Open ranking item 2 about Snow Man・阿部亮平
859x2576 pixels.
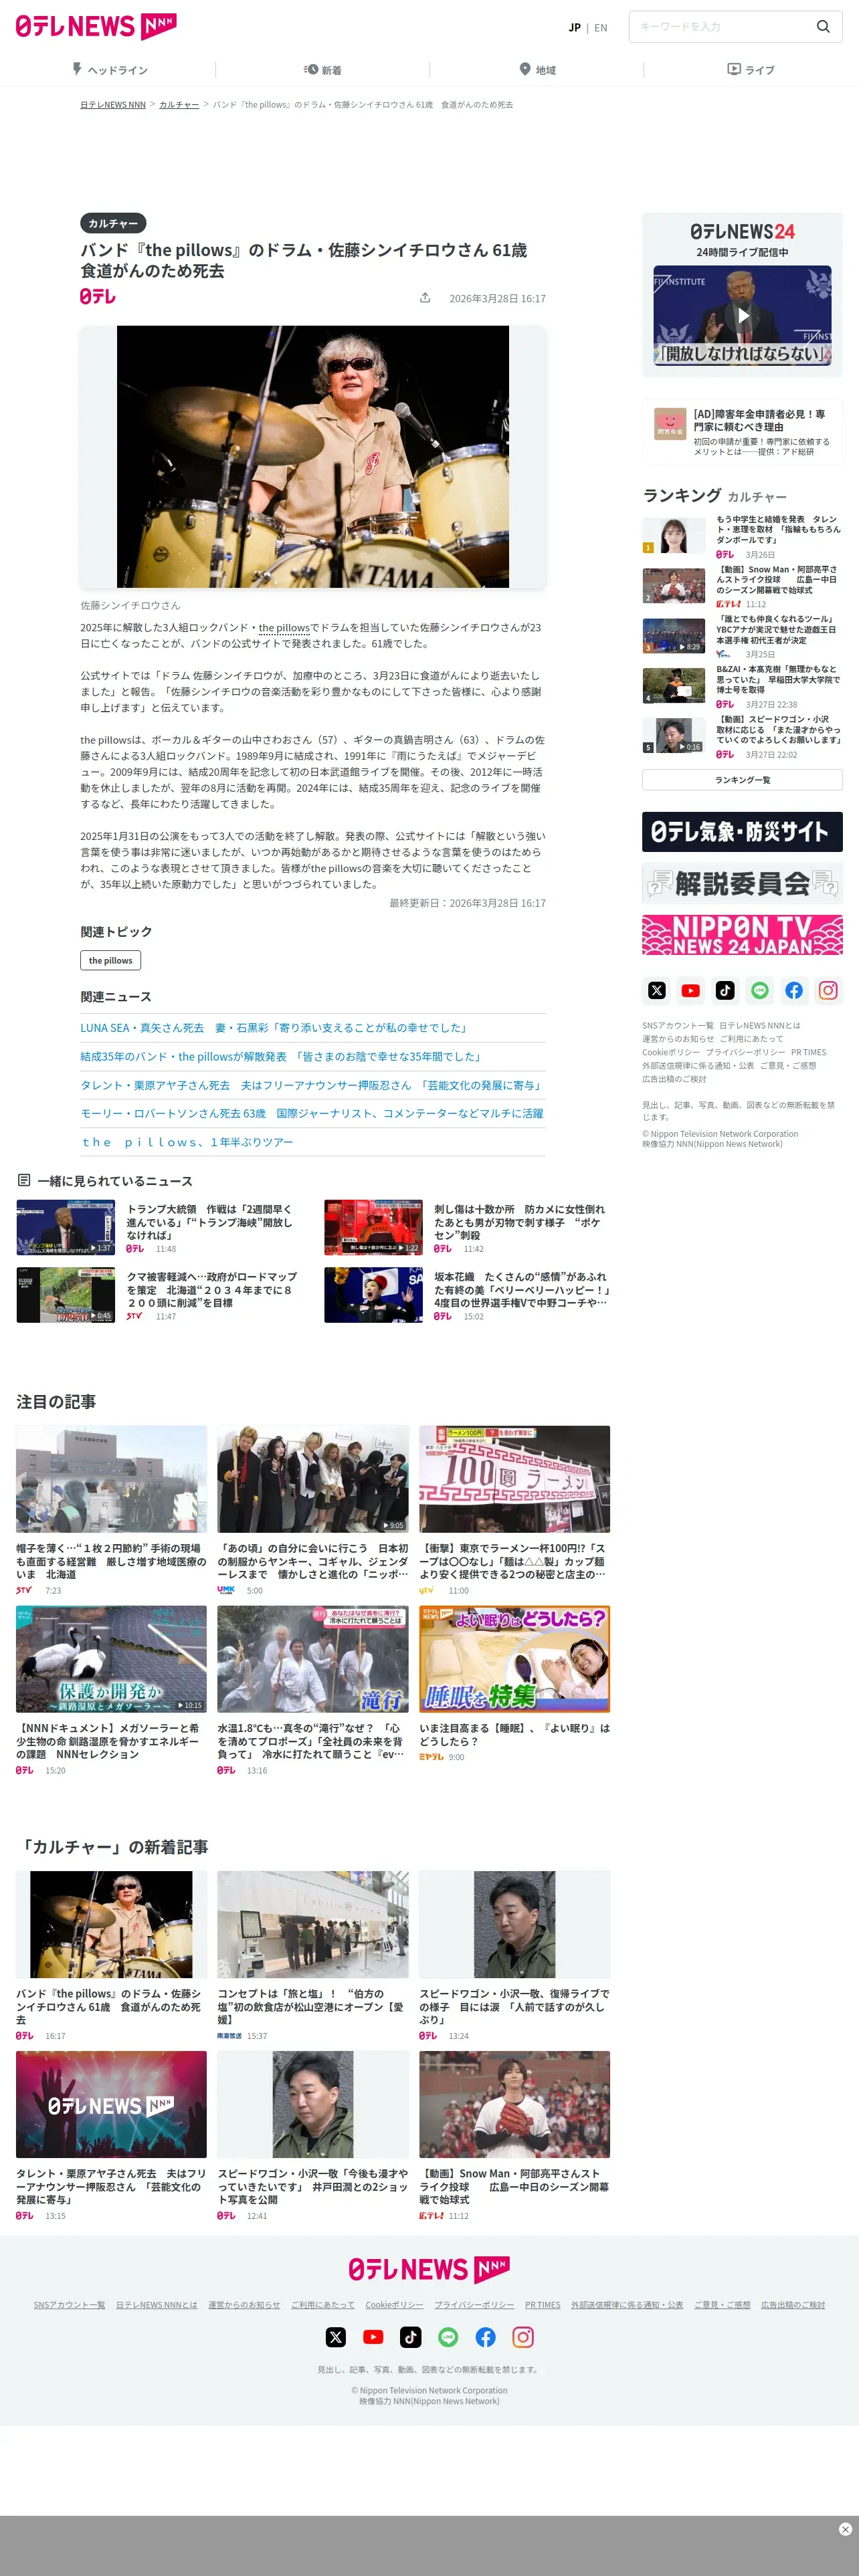tap(742, 587)
